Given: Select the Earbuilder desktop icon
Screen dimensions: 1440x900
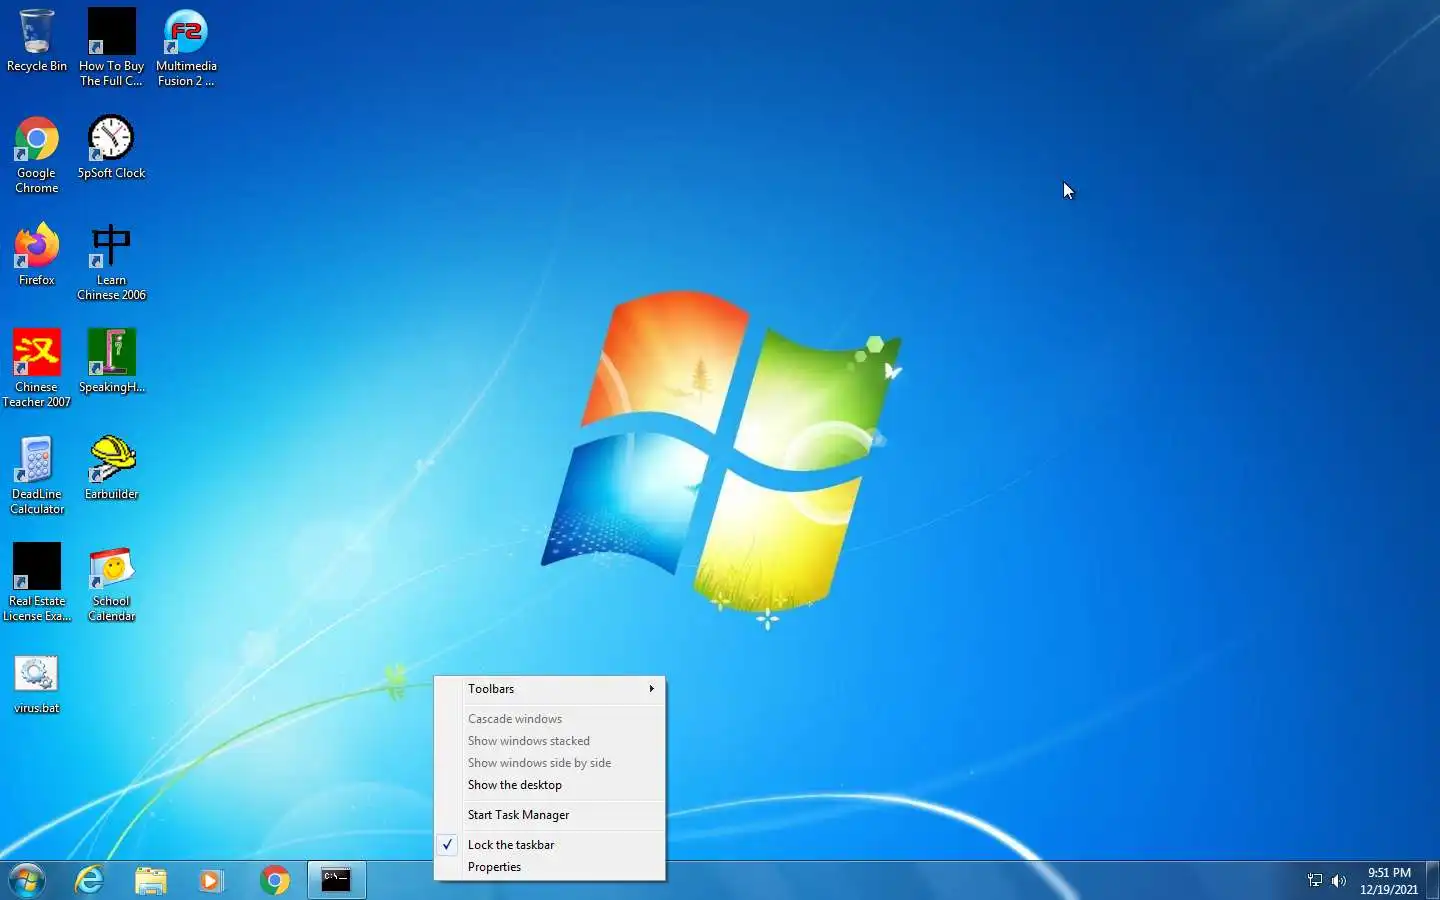Looking at the screenshot, I should point(111,468).
